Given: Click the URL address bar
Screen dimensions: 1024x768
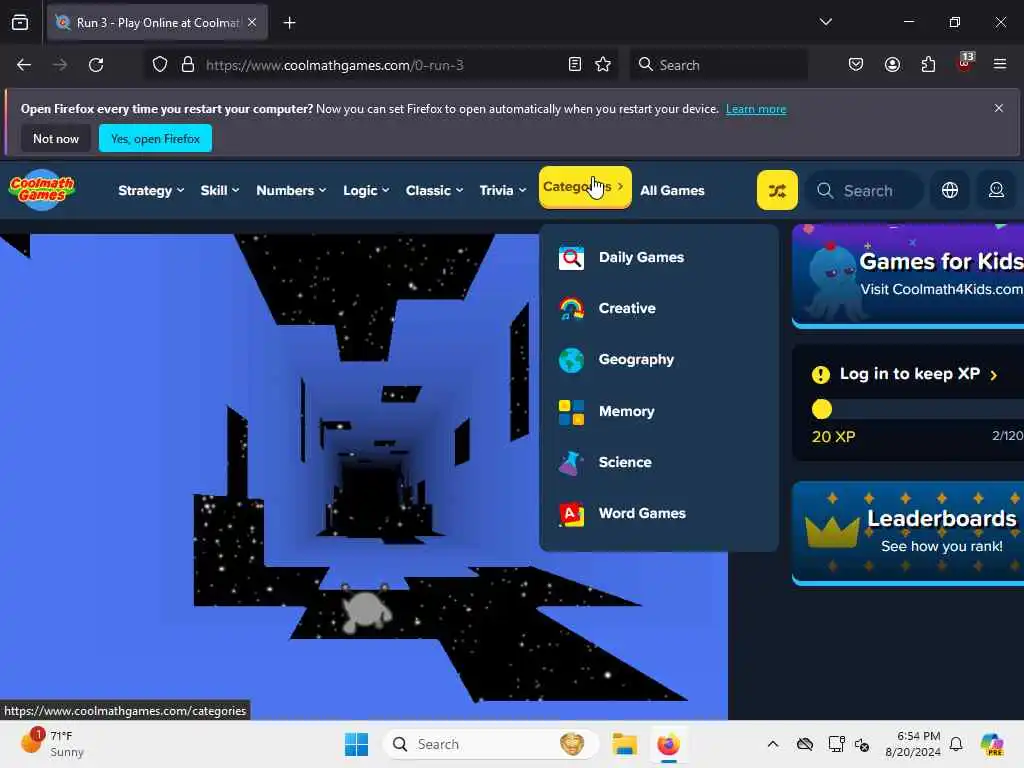Looking at the screenshot, I should pyautogui.click(x=382, y=65).
